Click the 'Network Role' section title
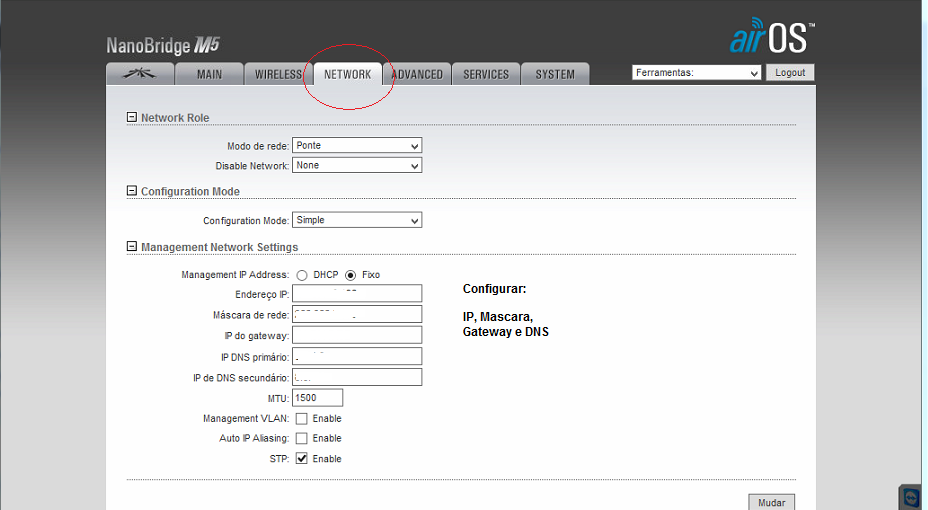Screen dimensions: 928x510 point(175,118)
